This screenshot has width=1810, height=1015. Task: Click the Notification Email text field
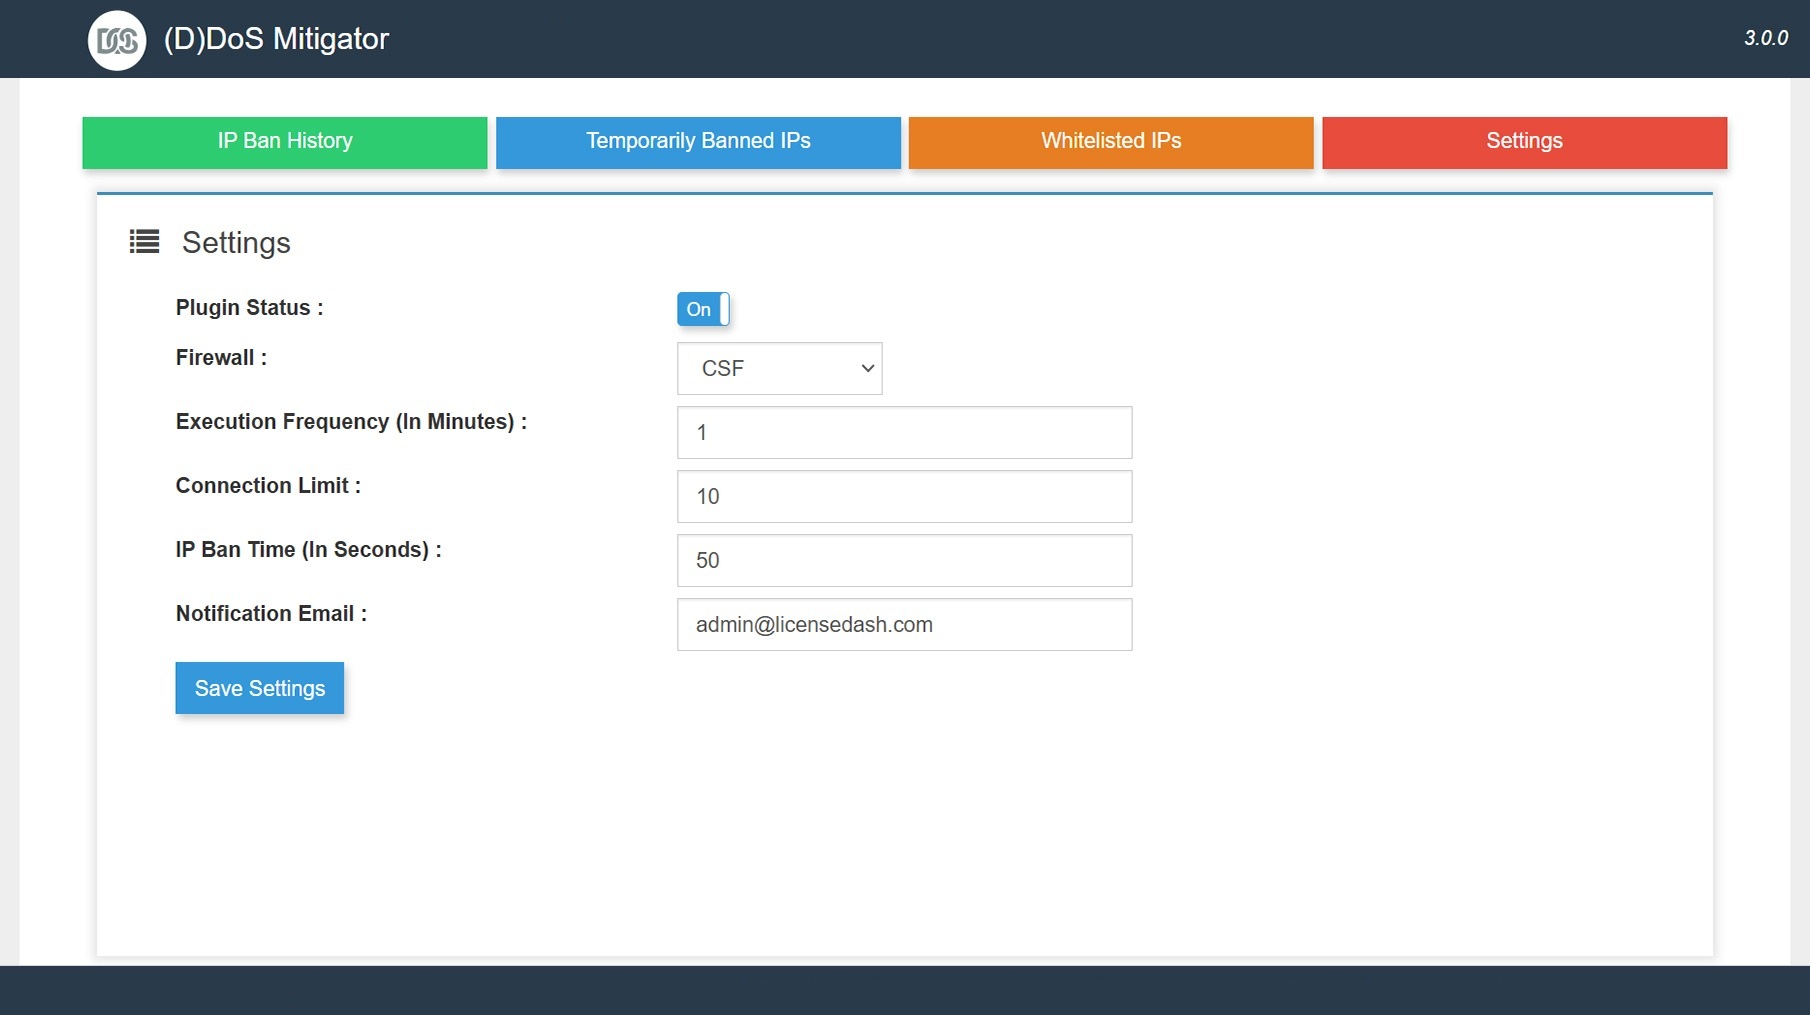point(904,624)
